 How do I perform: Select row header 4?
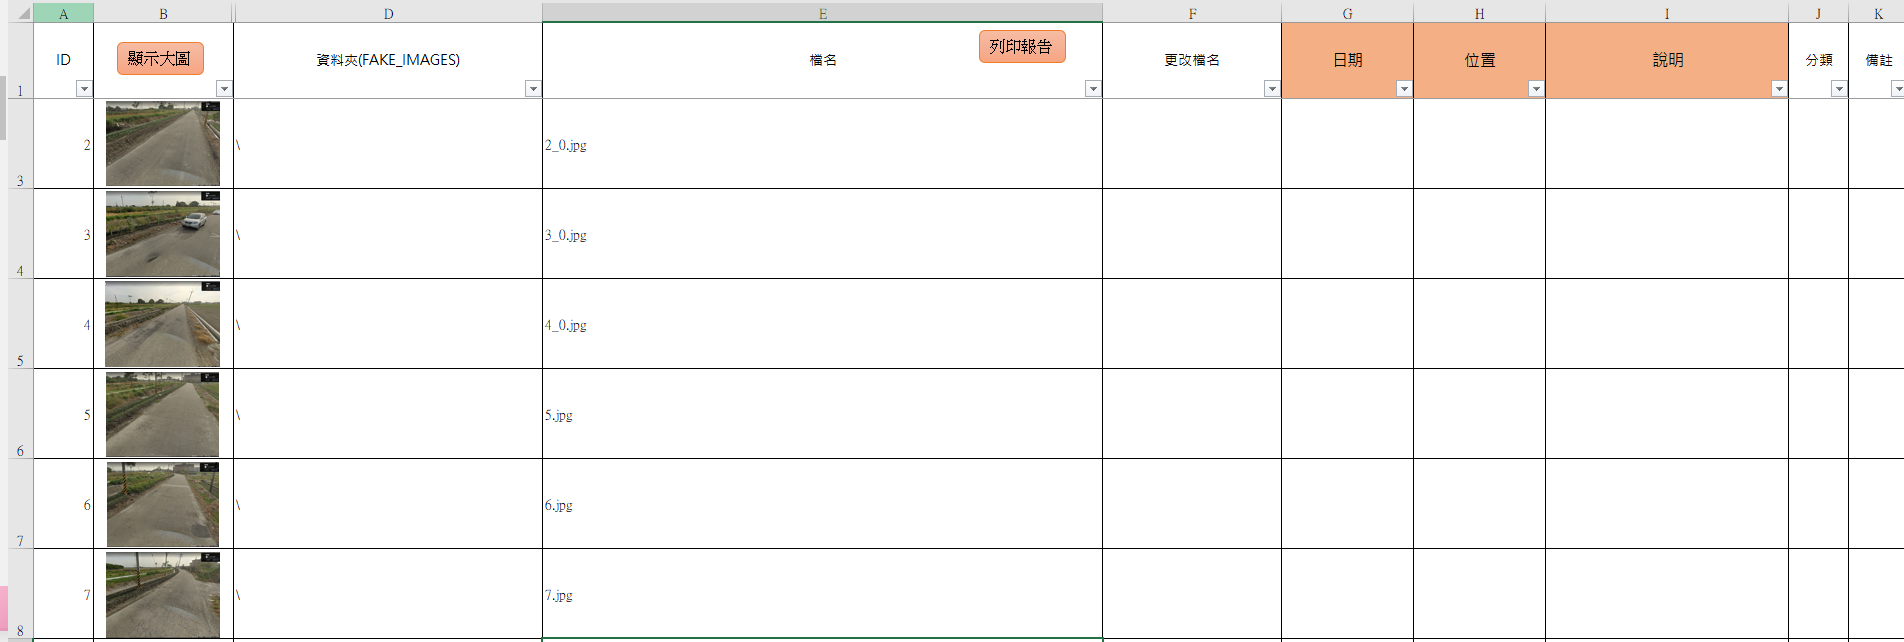21,234
